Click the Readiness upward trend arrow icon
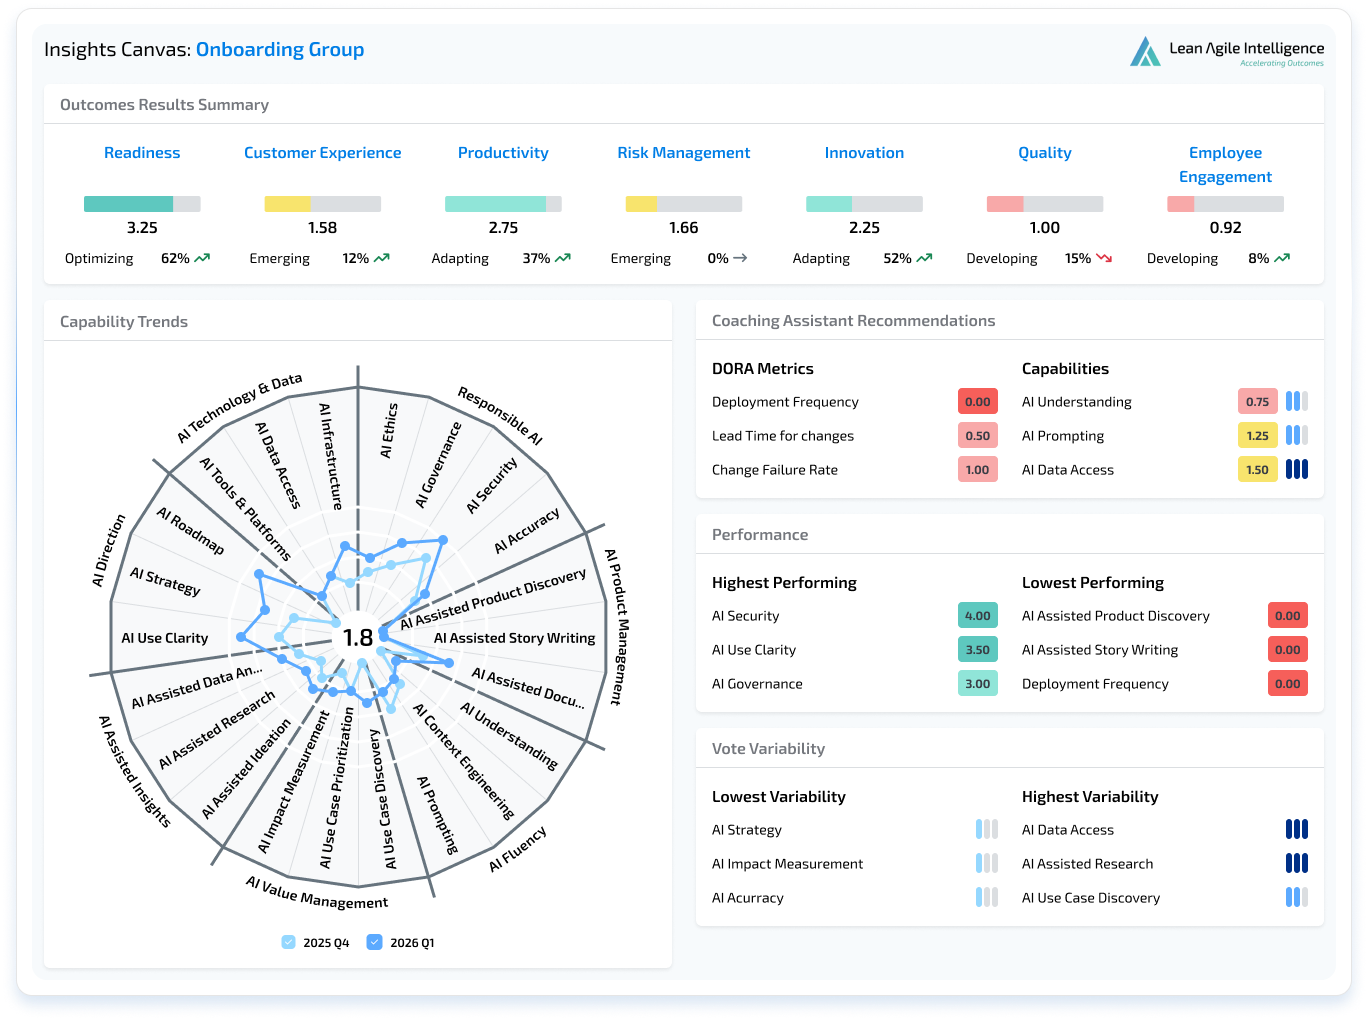 pyautogui.click(x=200, y=258)
